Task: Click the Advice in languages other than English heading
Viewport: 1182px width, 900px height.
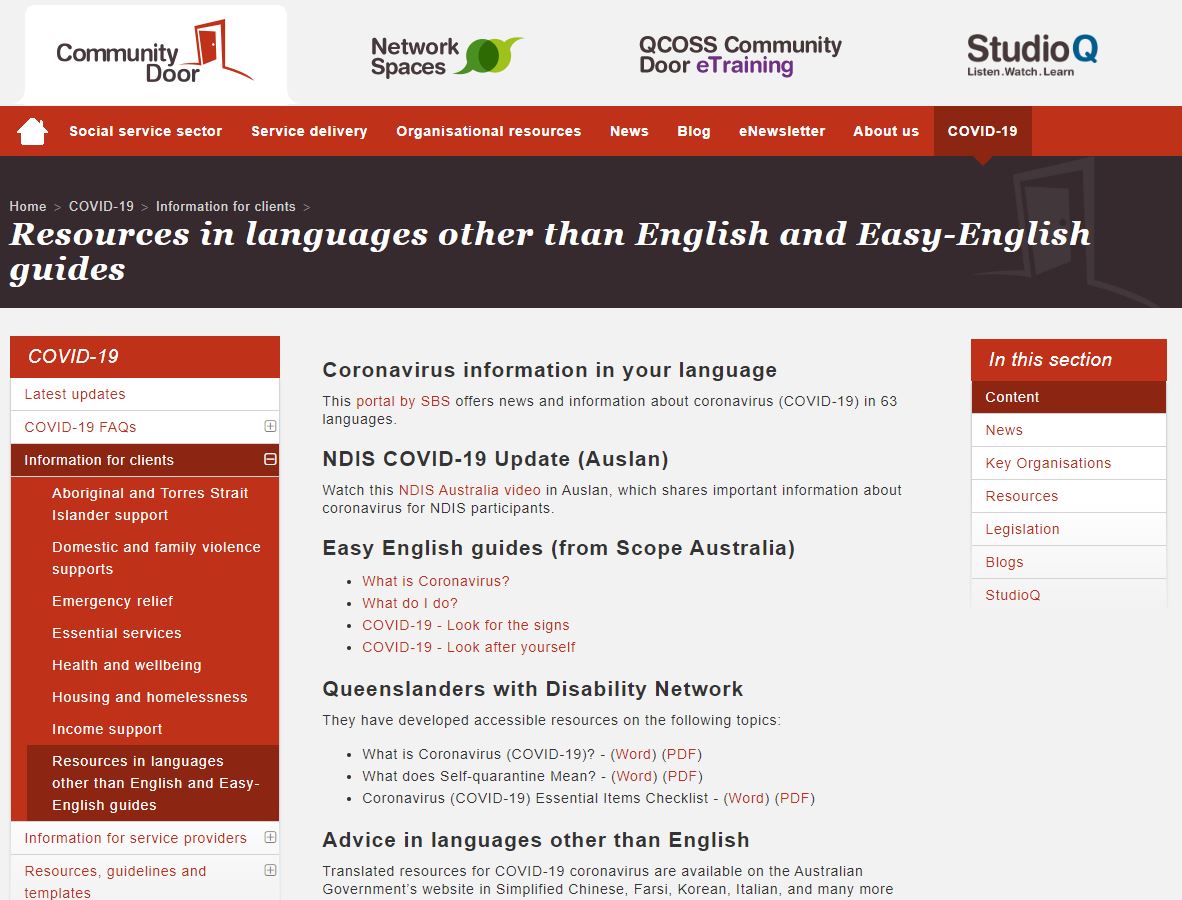Action: click(x=536, y=840)
